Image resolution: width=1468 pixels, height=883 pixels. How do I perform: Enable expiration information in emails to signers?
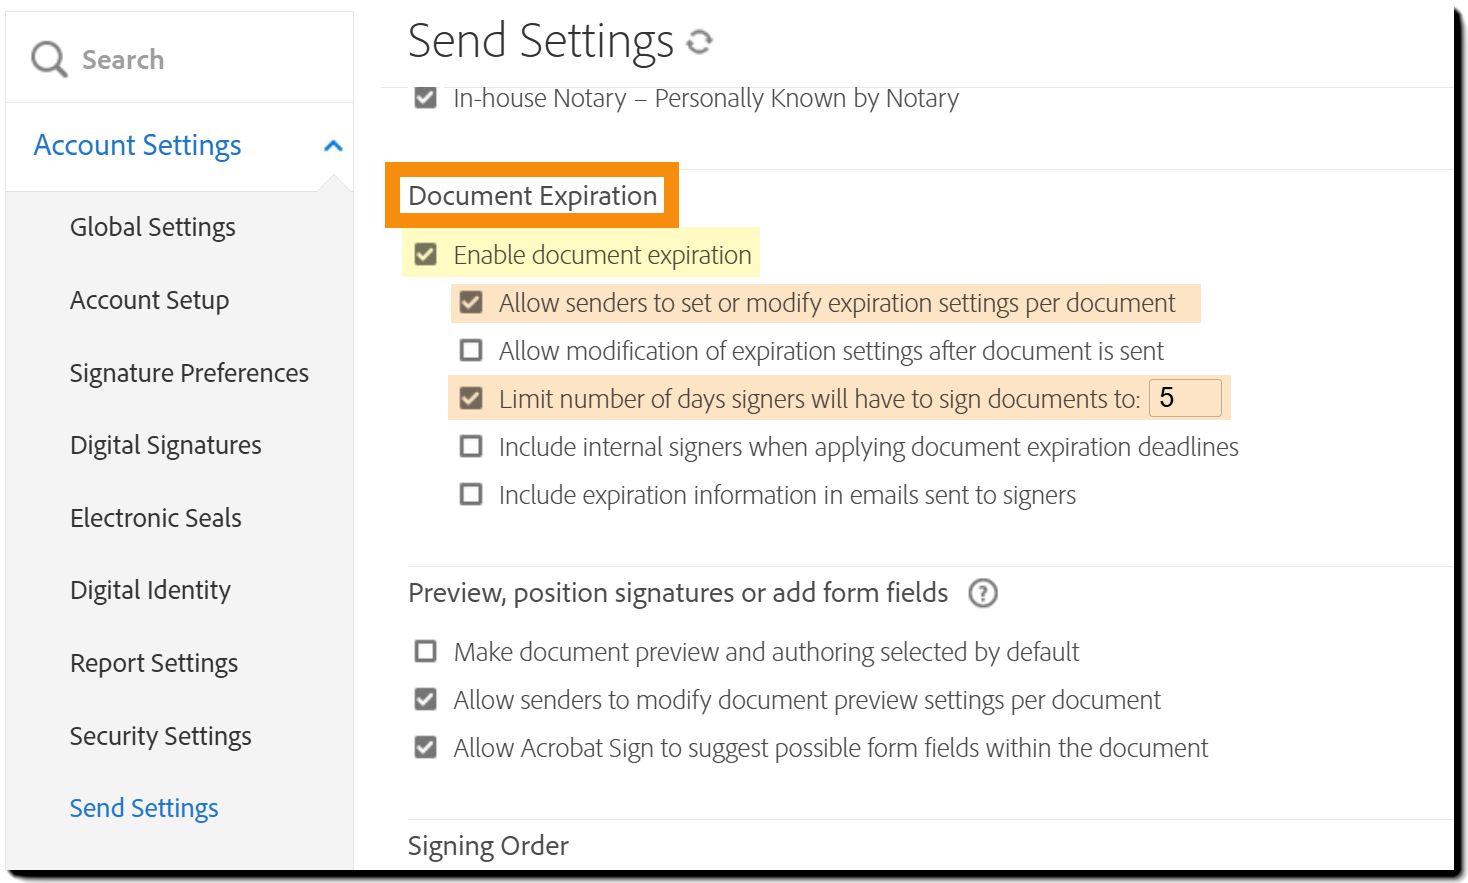click(471, 495)
